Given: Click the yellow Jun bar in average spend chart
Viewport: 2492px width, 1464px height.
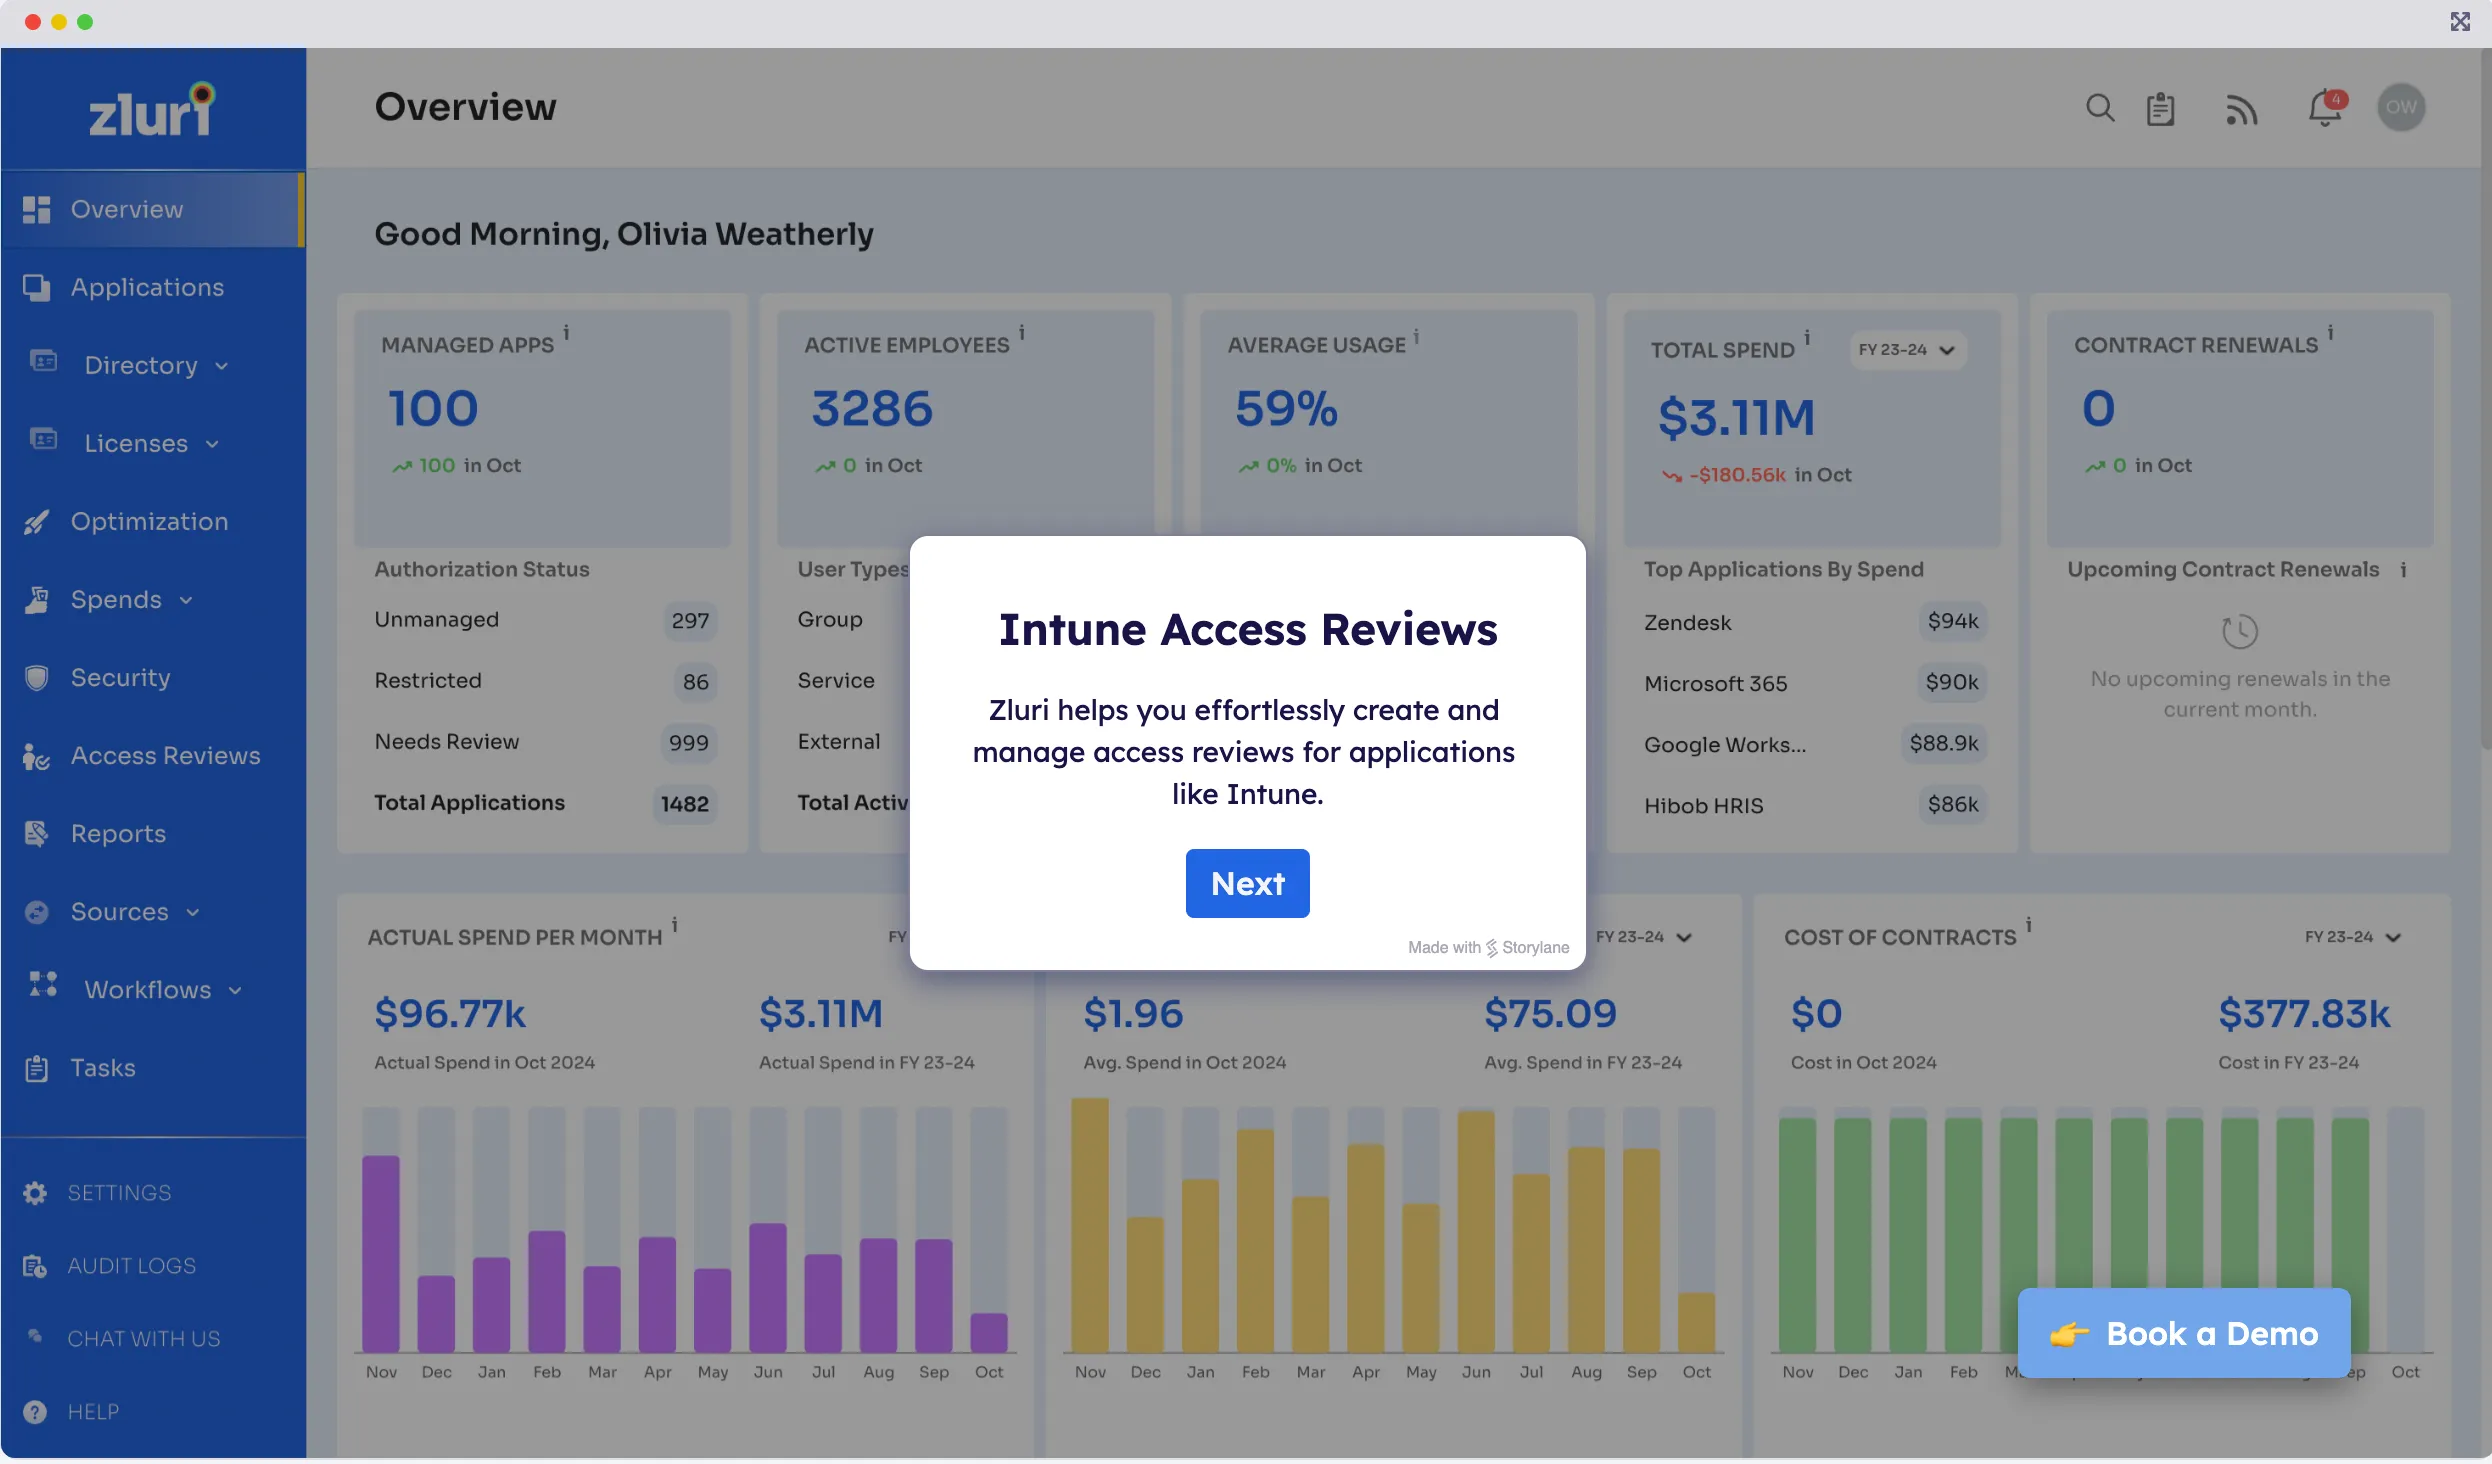Looking at the screenshot, I should [x=1476, y=1231].
